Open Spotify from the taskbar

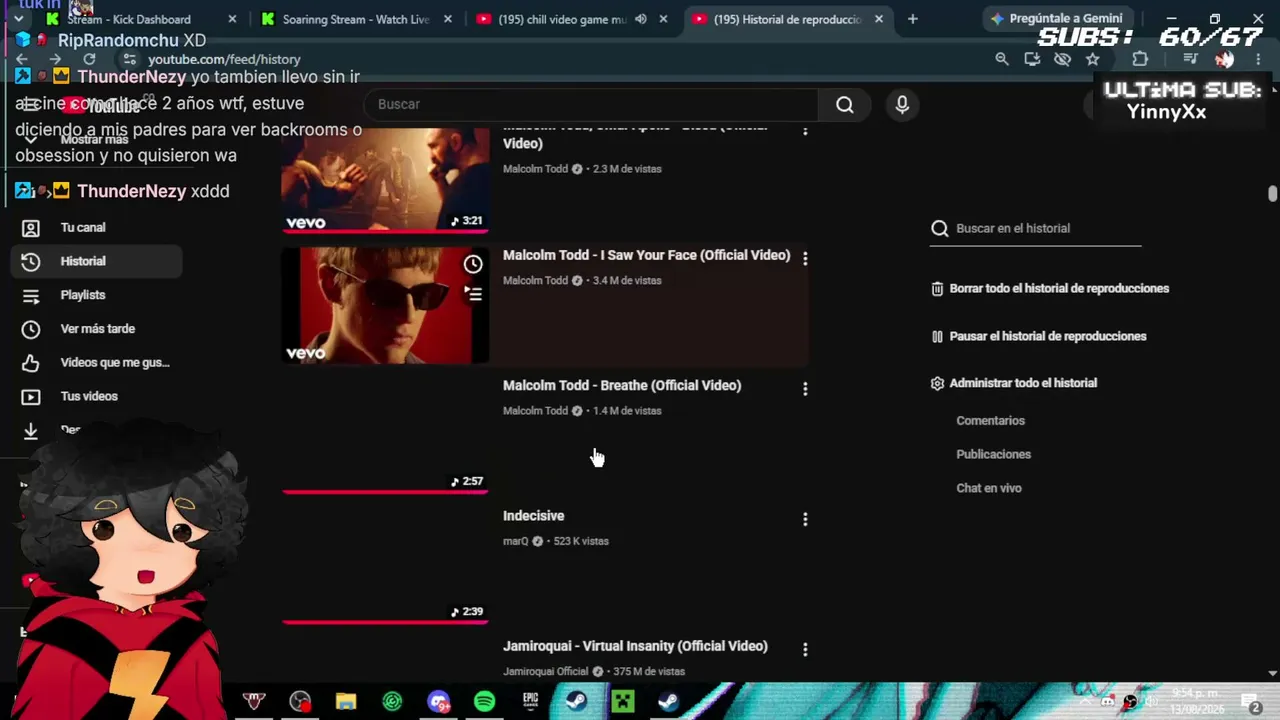[x=484, y=701]
